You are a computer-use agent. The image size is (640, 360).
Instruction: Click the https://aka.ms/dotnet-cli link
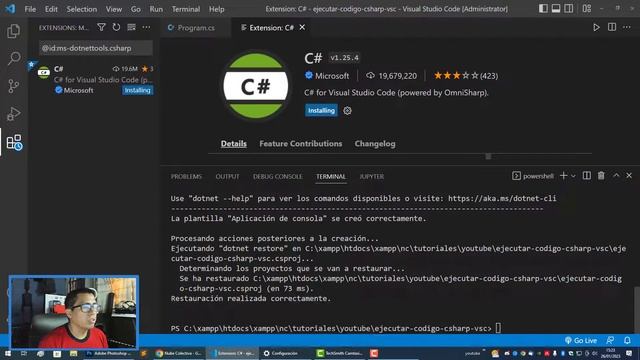pyautogui.click(x=502, y=198)
